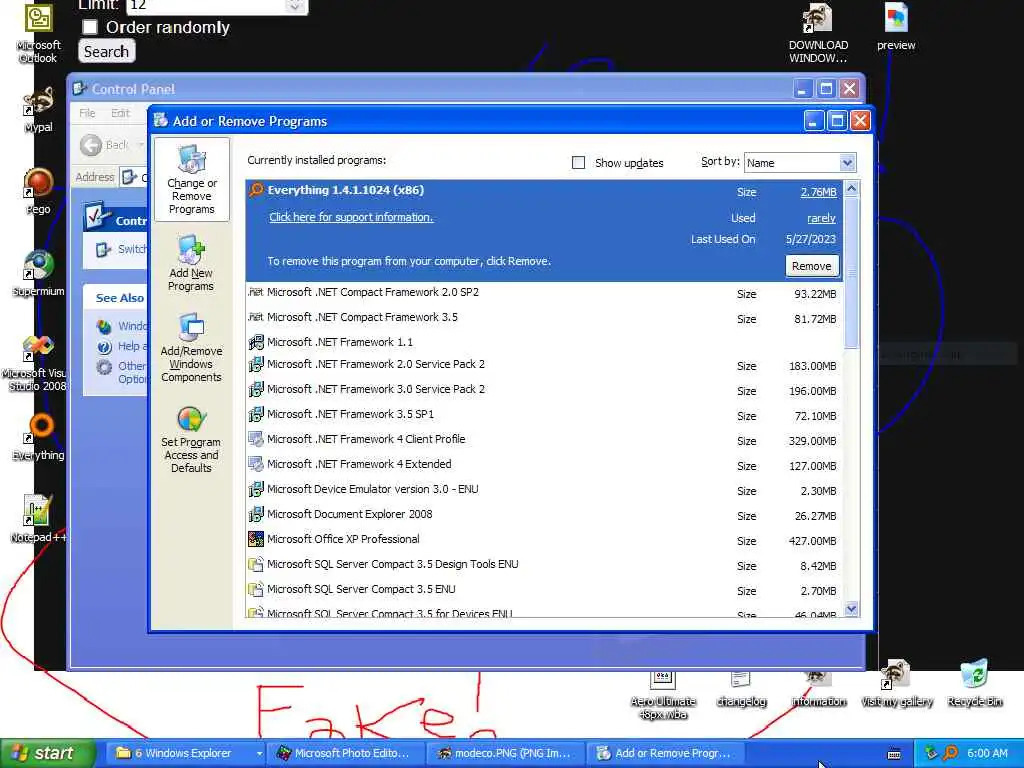The height and width of the screenshot is (768, 1024).
Task: Click the 6:00 AM clock
Action: pos(987,753)
